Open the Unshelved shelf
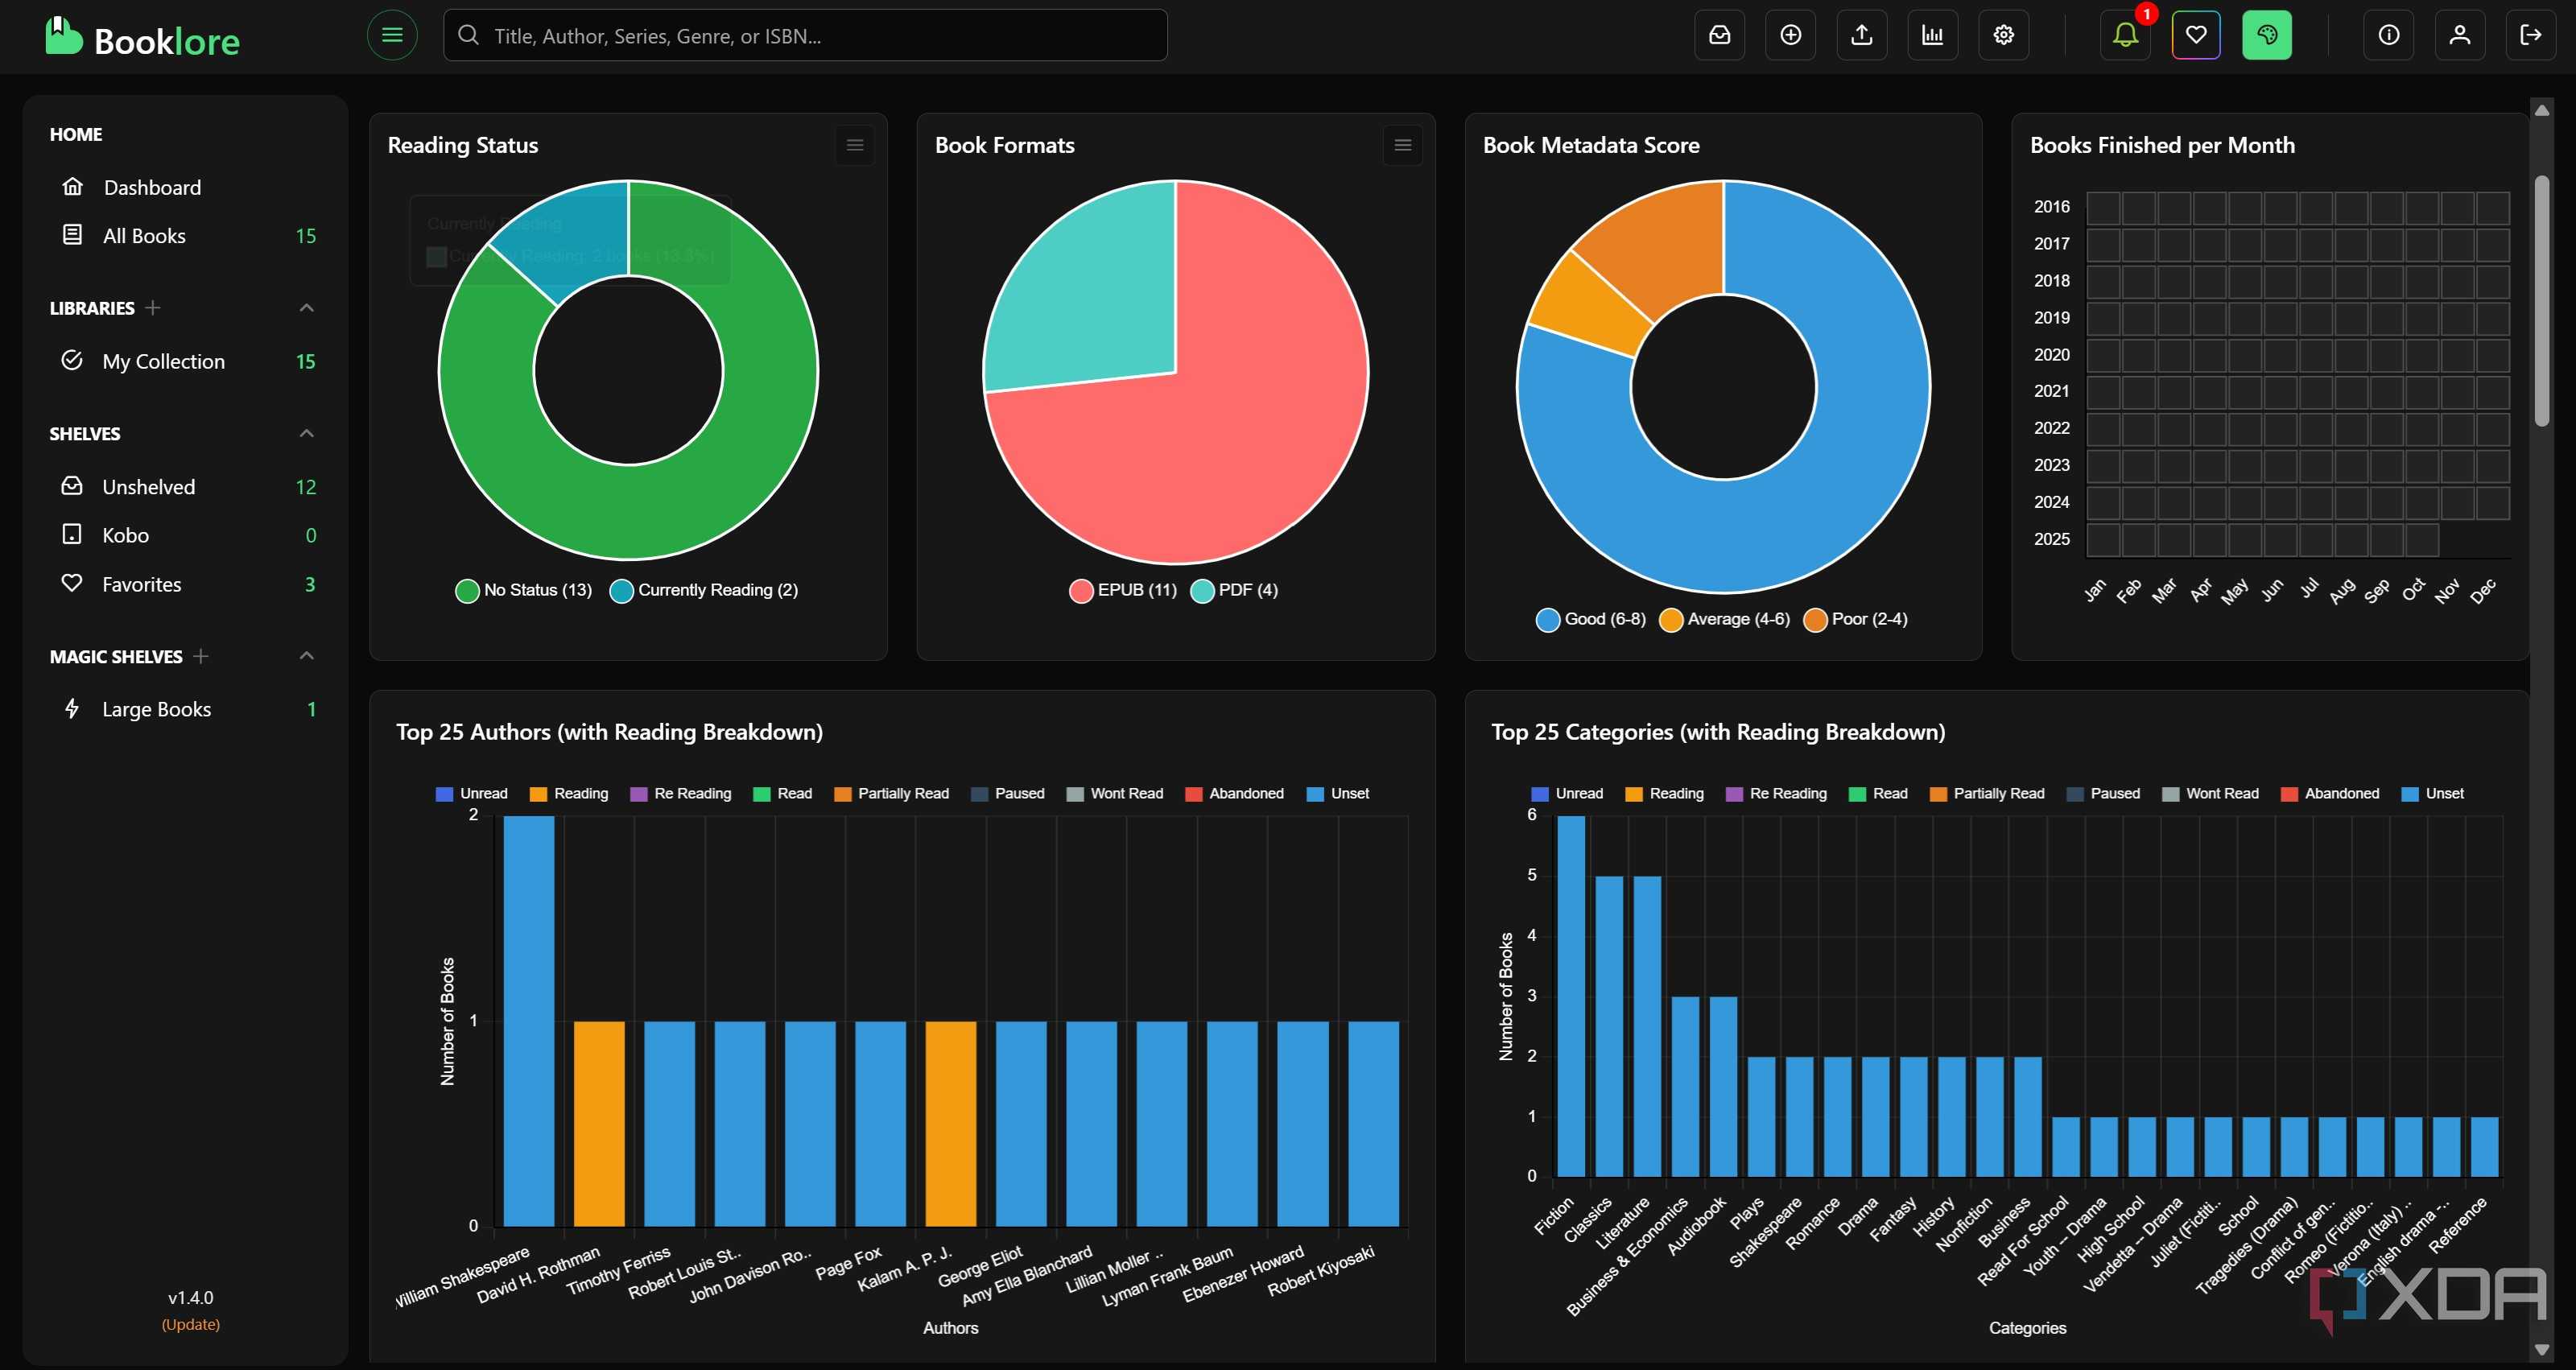The height and width of the screenshot is (1370, 2576). (186, 486)
